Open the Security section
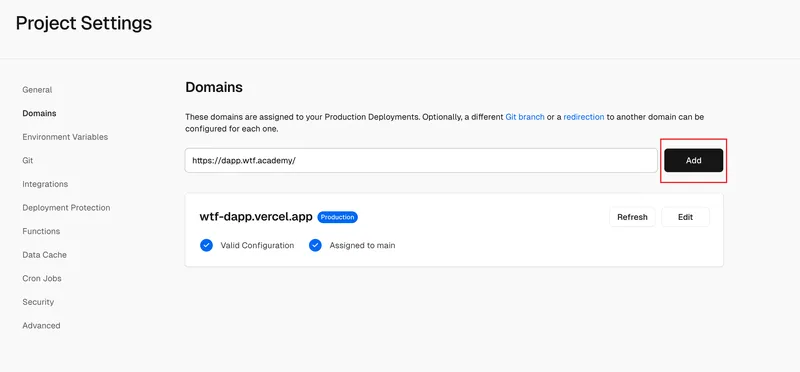The image size is (800, 372). (38, 302)
